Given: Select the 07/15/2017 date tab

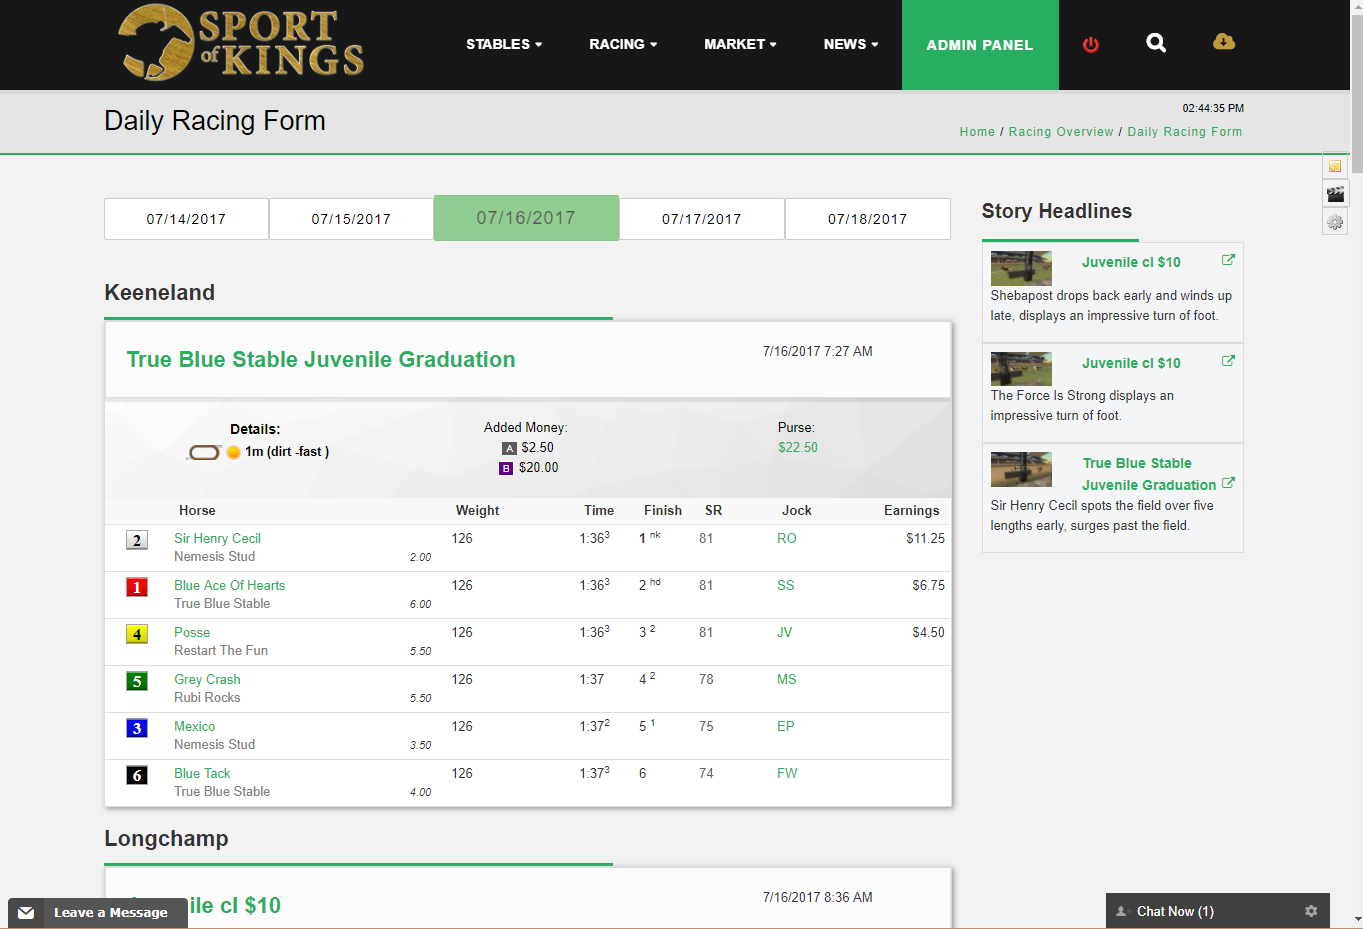Looking at the screenshot, I should 351,219.
